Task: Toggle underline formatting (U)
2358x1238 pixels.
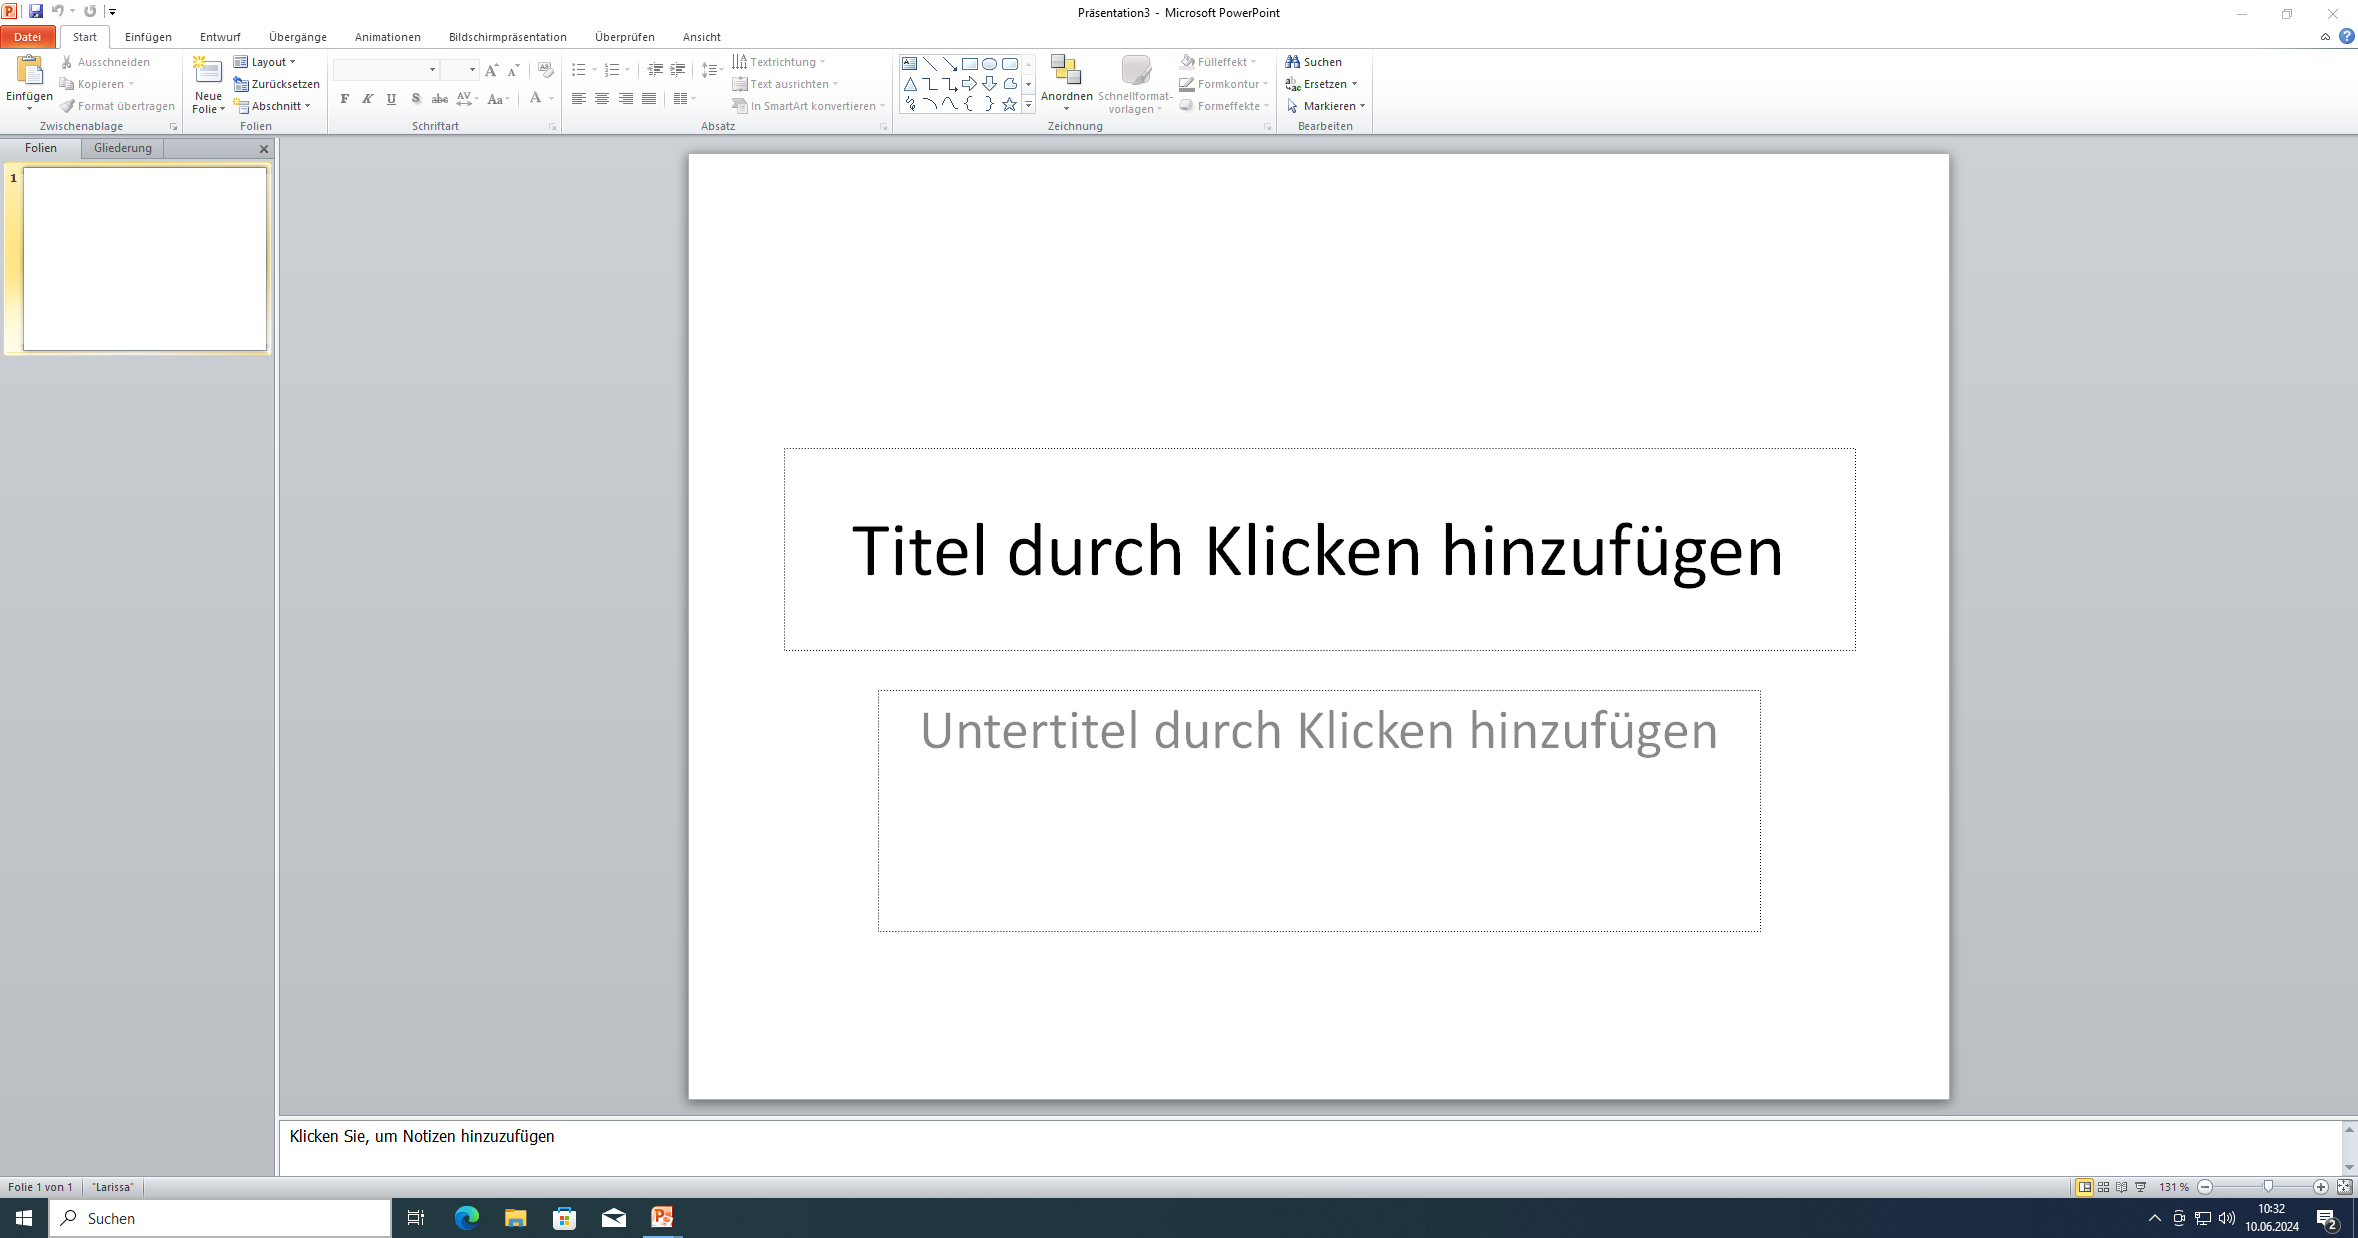Action: 391,99
